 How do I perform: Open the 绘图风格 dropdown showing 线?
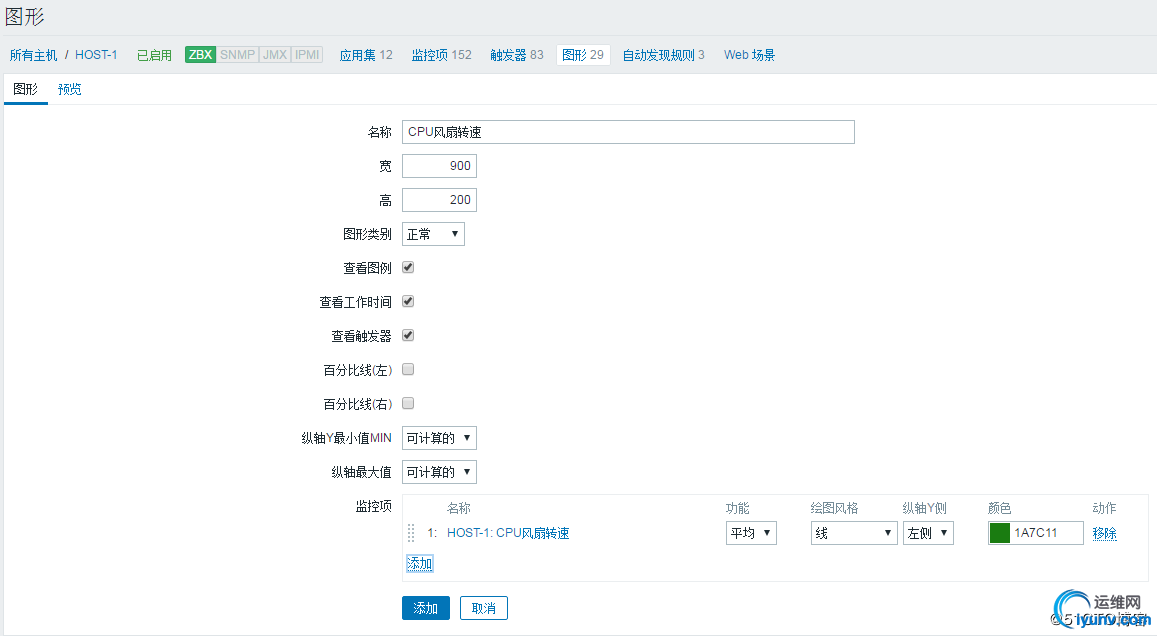pyautogui.click(x=853, y=533)
